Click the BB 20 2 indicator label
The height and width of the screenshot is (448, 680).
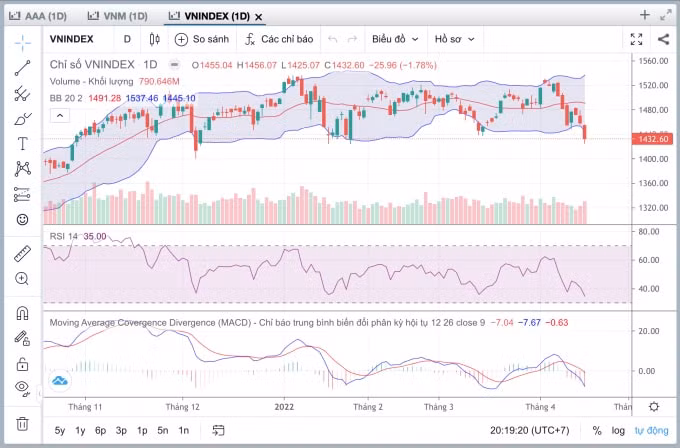pyautogui.click(x=66, y=98)
